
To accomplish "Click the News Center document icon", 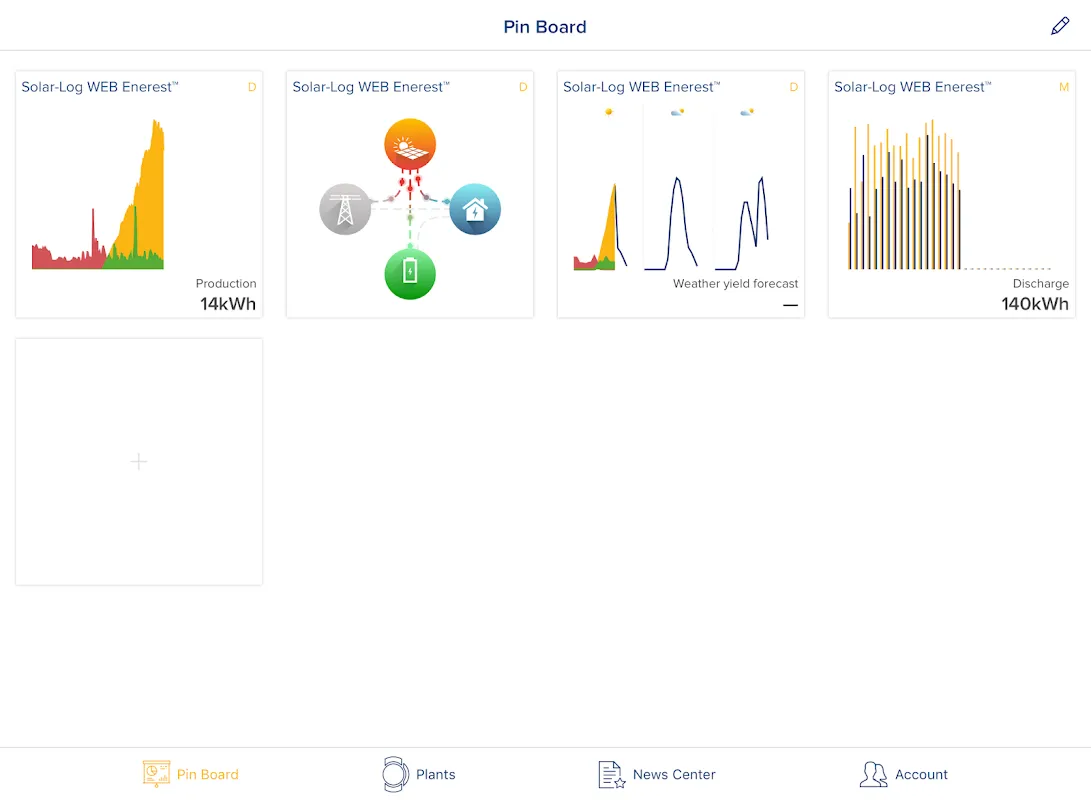I will [x=611, y=774].
